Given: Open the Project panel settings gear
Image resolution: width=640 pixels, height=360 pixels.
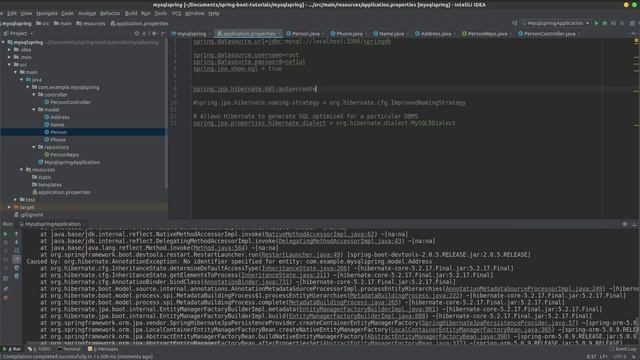Looking at the screenshot, I should point(154,33).
